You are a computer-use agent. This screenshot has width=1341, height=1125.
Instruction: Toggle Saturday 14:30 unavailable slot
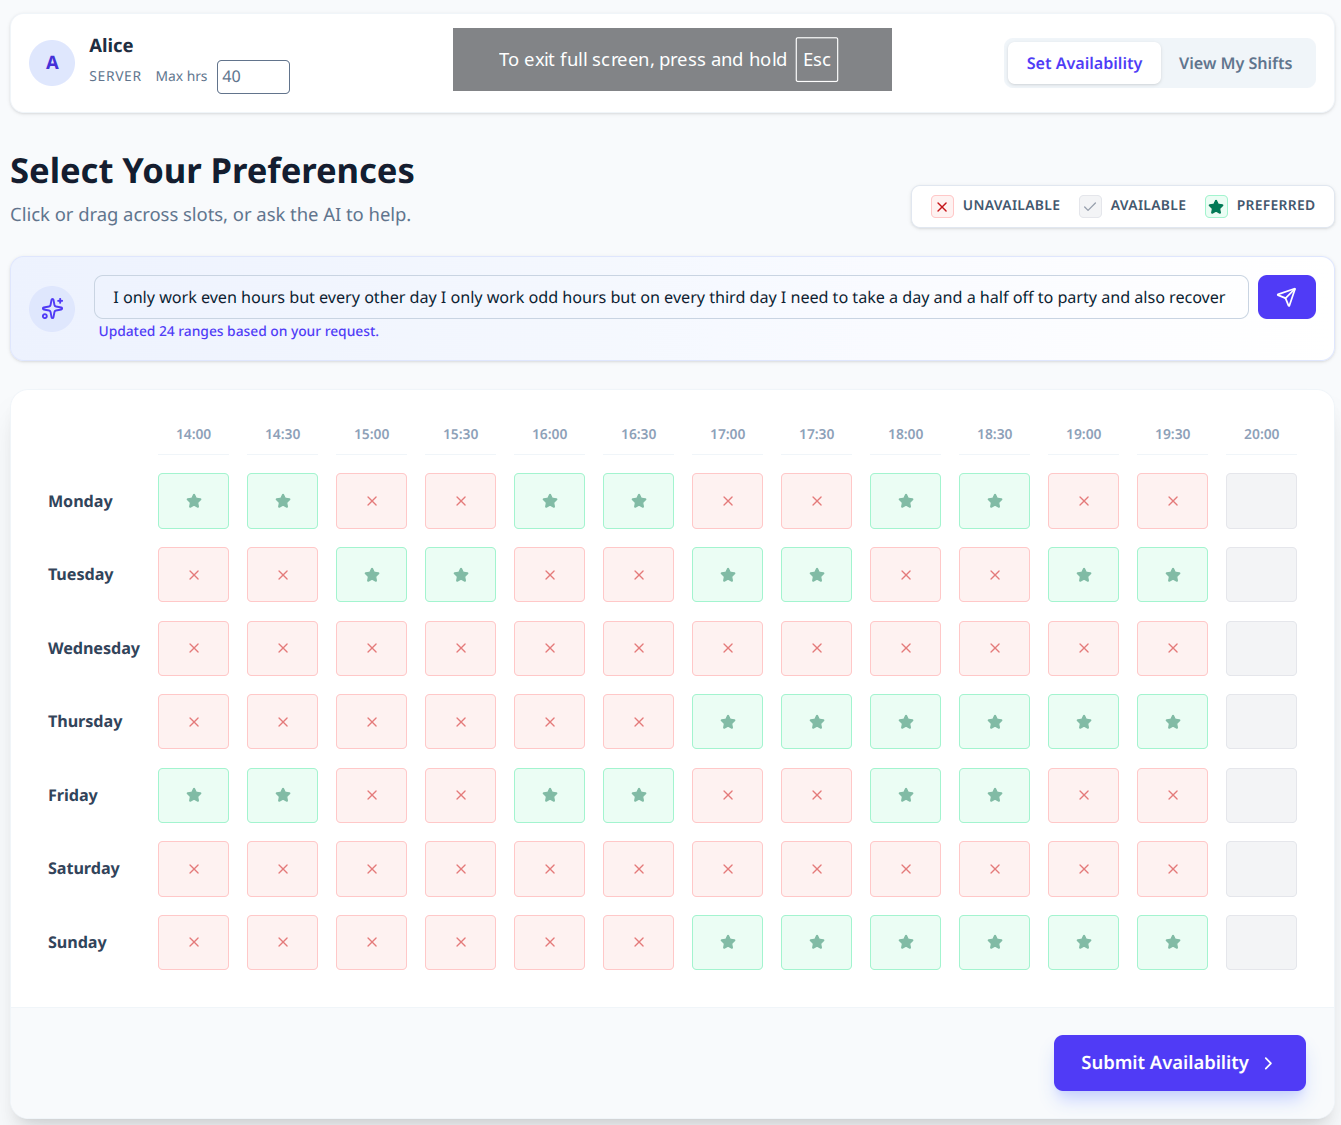coord(282,869)
